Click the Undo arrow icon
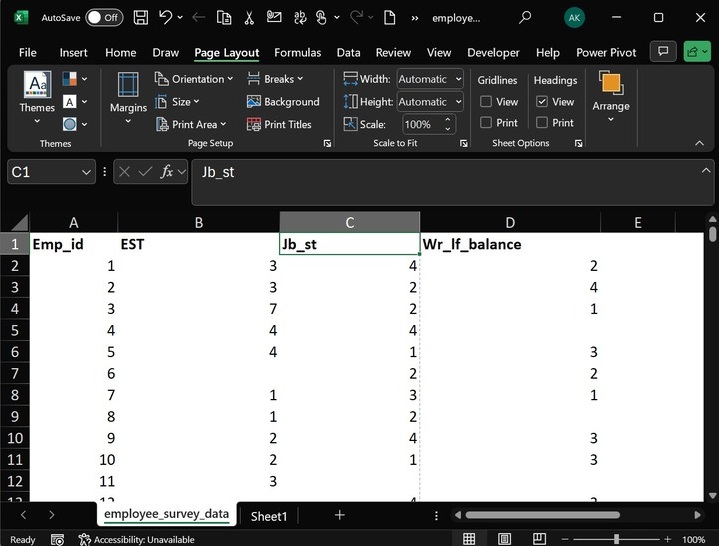The height and width of the screenshot is (546, 719). pyautogui.click(x=165, y=17)
